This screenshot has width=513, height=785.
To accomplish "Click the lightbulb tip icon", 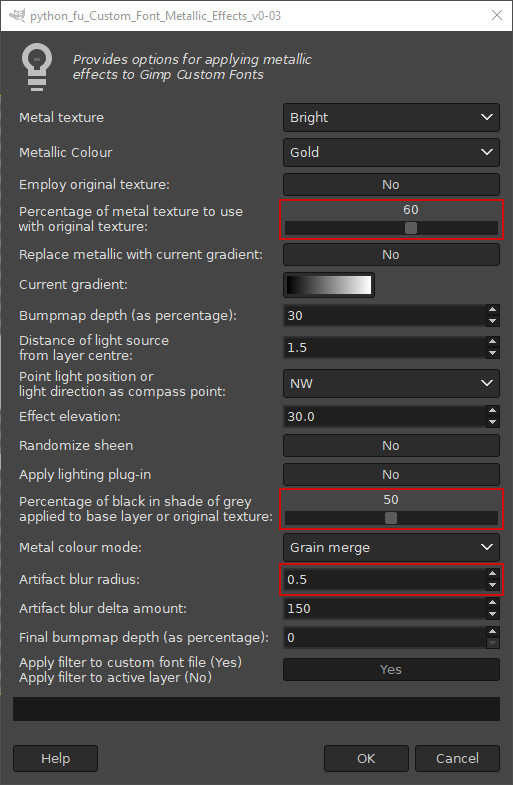I will 37,67.
